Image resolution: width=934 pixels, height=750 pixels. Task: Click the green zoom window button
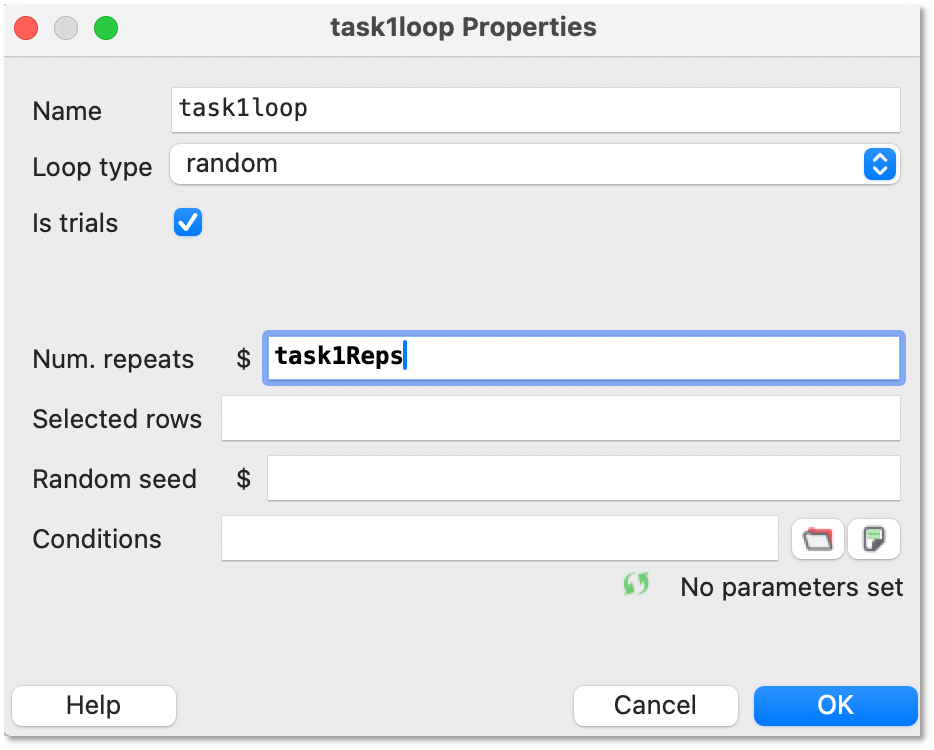coord(106,28)
